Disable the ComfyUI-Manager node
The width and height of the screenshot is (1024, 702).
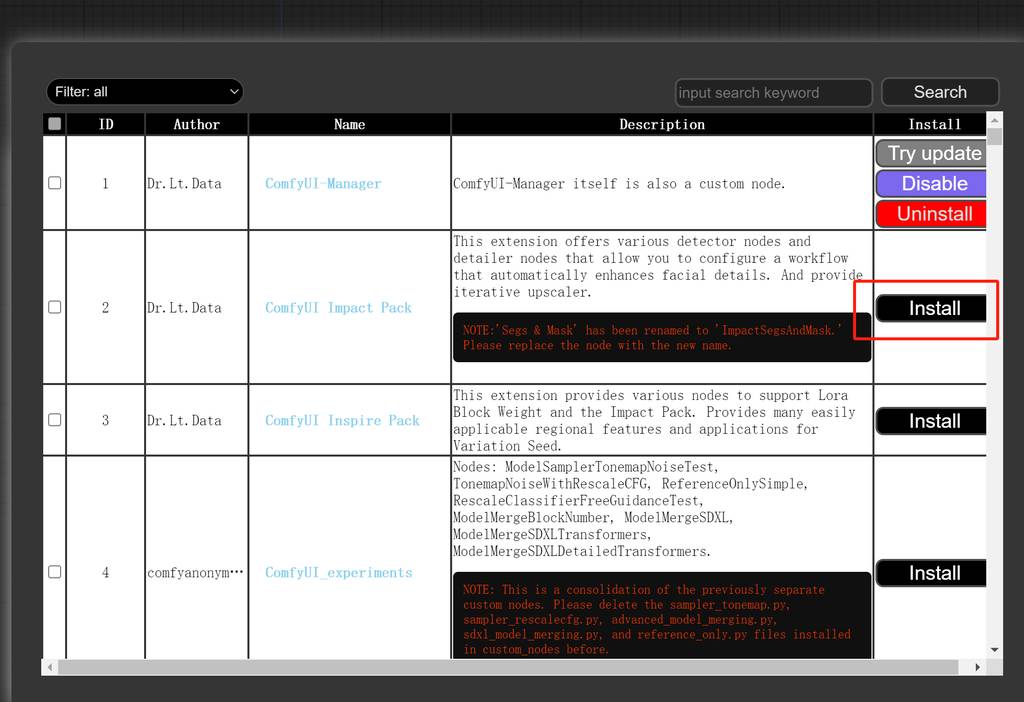[x=932, y=183]
